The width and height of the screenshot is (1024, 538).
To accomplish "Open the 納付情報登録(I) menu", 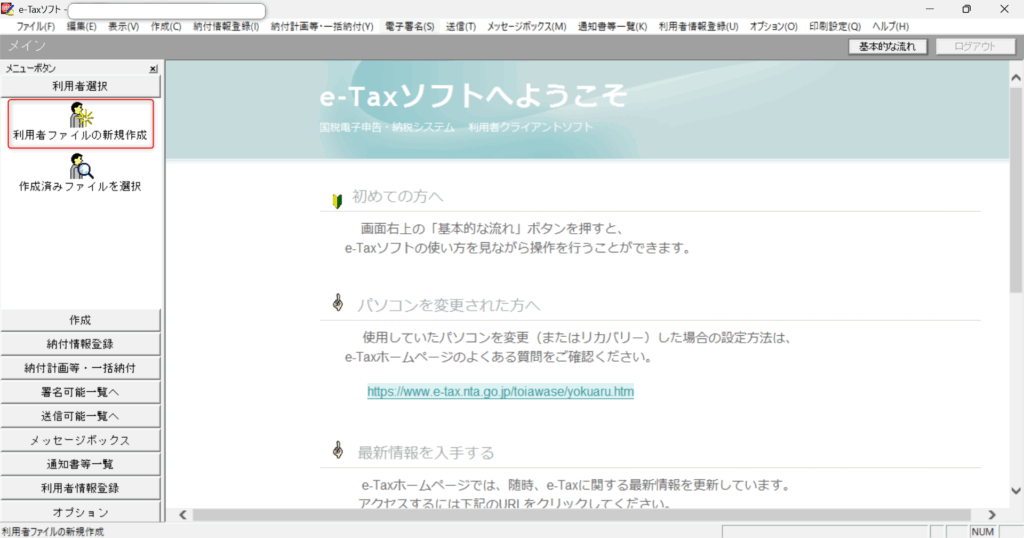I will point(226,27).
